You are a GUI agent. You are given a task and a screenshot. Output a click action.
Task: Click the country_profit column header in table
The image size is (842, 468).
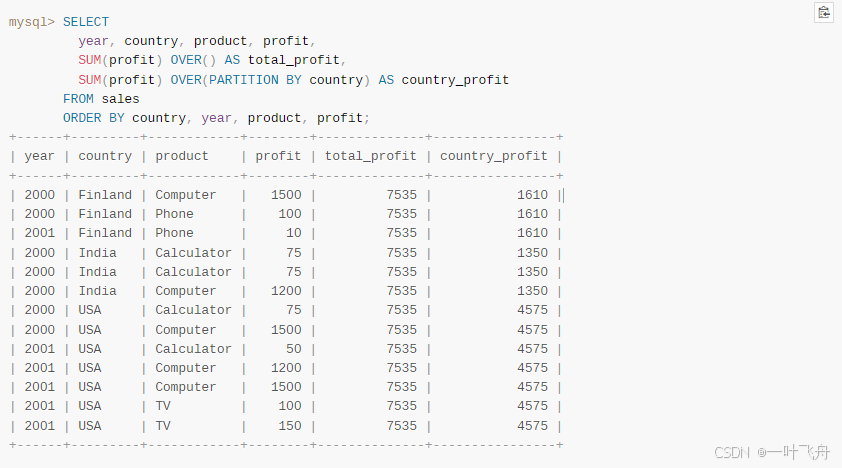(x=494, y=156)
